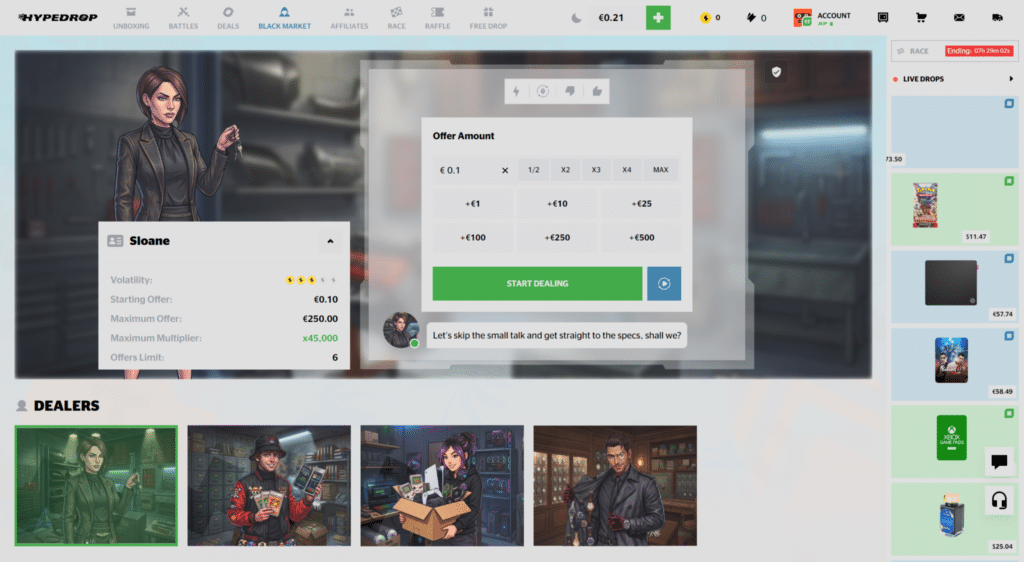Viewport: 1024px width, 562px height.
Task: Open the Free Drop page
Action: pyautogui.click(x=488, y=18)
